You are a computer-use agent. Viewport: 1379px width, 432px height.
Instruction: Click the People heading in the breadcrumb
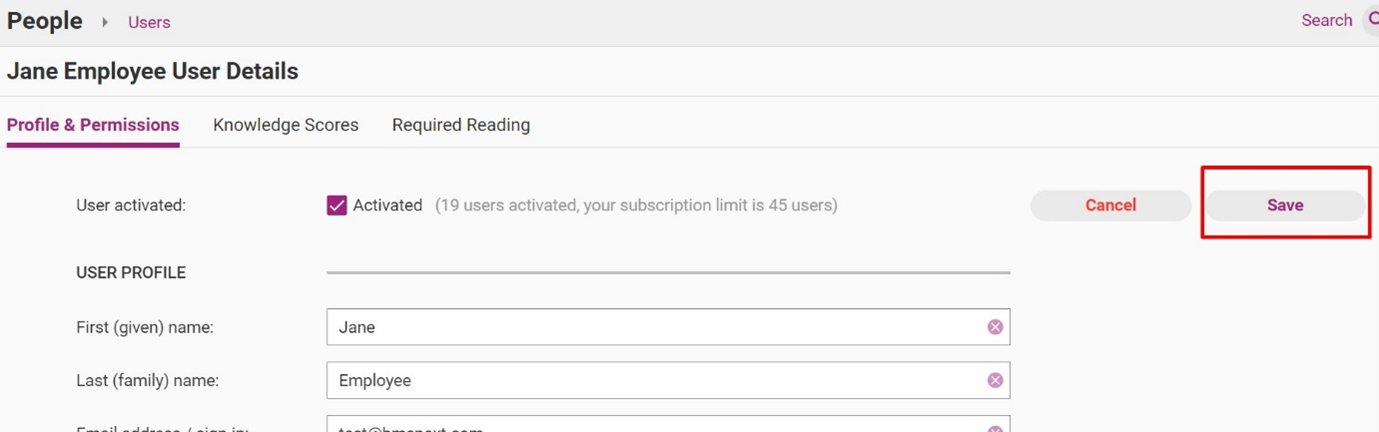tap(45, 21)
